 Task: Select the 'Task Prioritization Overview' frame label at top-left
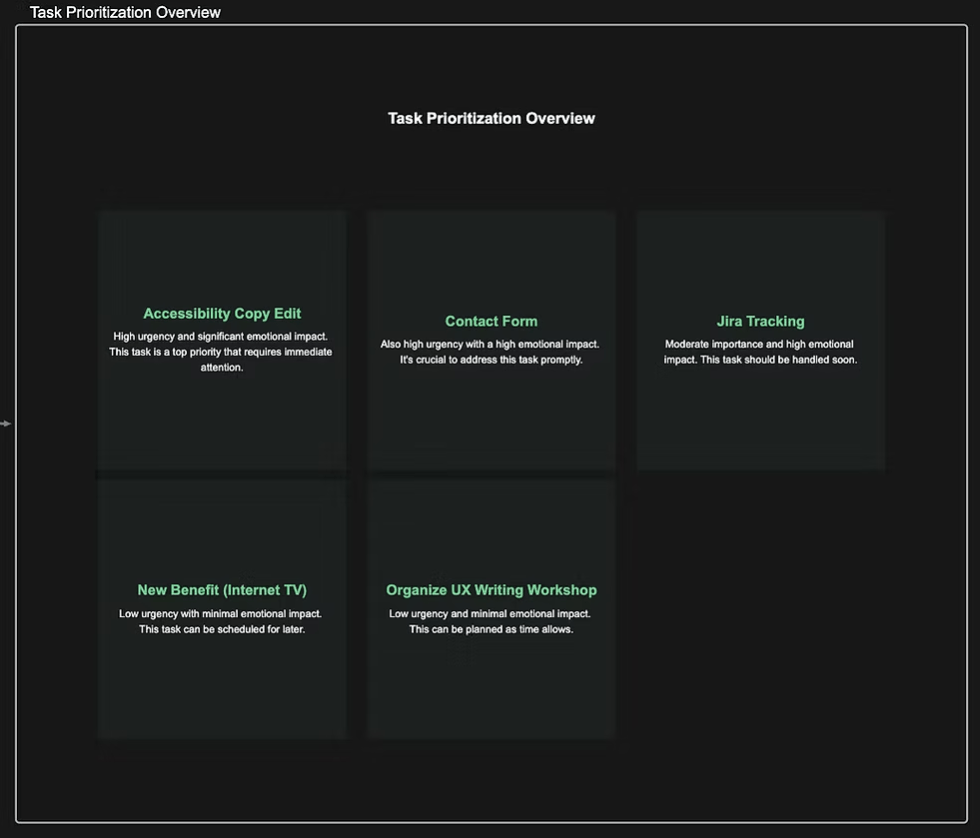[x=125, y=12]
